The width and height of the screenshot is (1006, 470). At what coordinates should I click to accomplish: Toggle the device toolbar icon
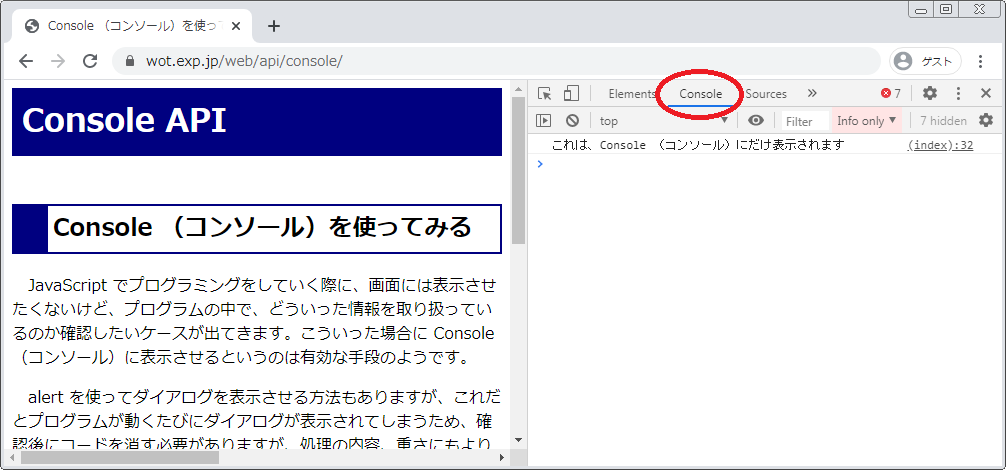(x=571, y=94)
